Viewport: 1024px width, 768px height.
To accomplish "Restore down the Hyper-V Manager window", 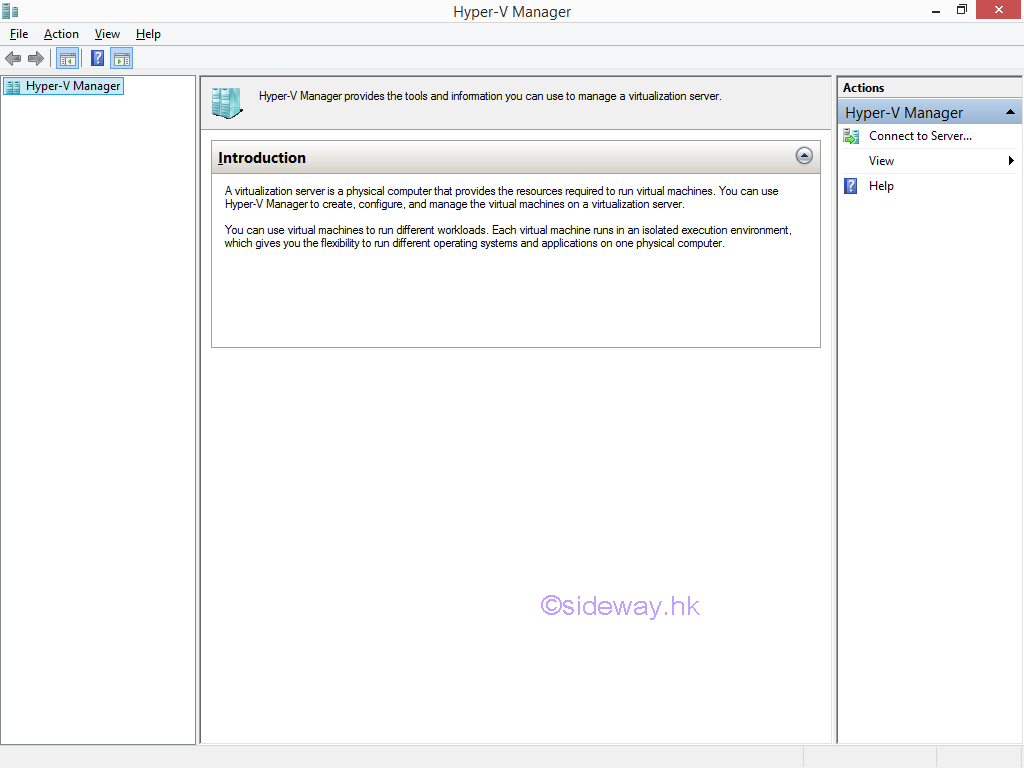I will (x=961, y=10).
